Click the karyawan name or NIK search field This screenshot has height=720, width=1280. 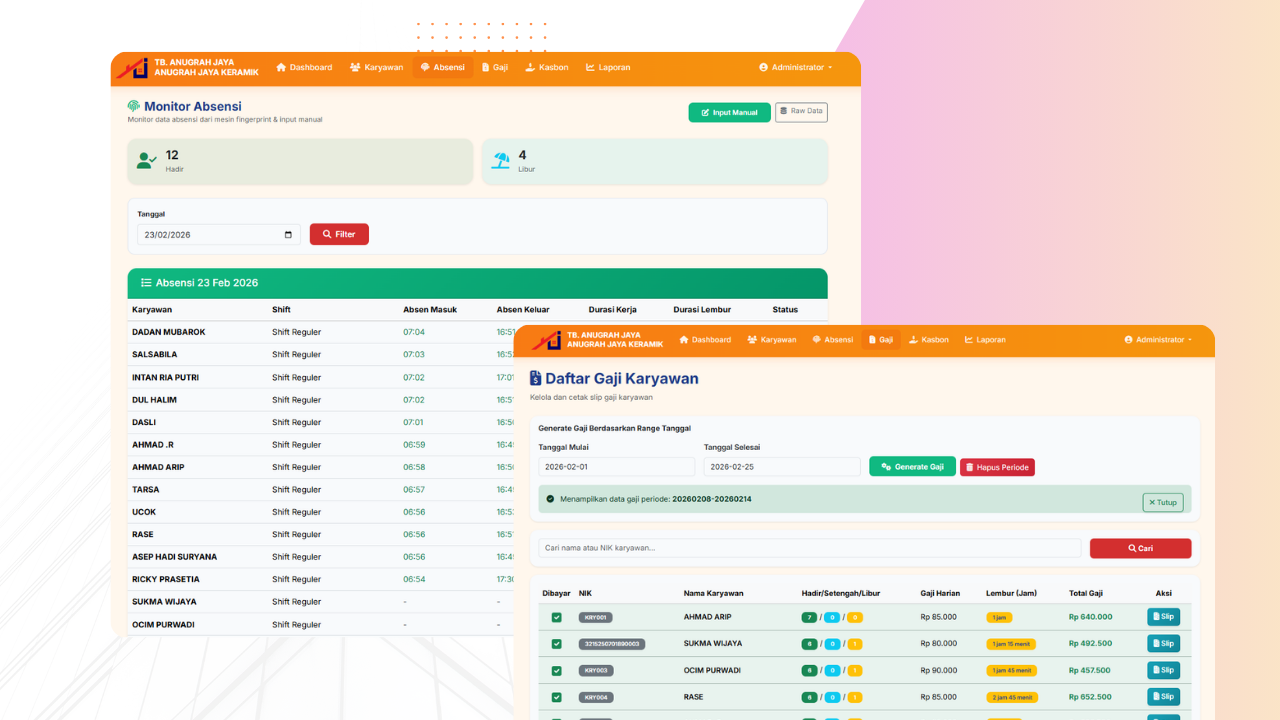[810, 548]
